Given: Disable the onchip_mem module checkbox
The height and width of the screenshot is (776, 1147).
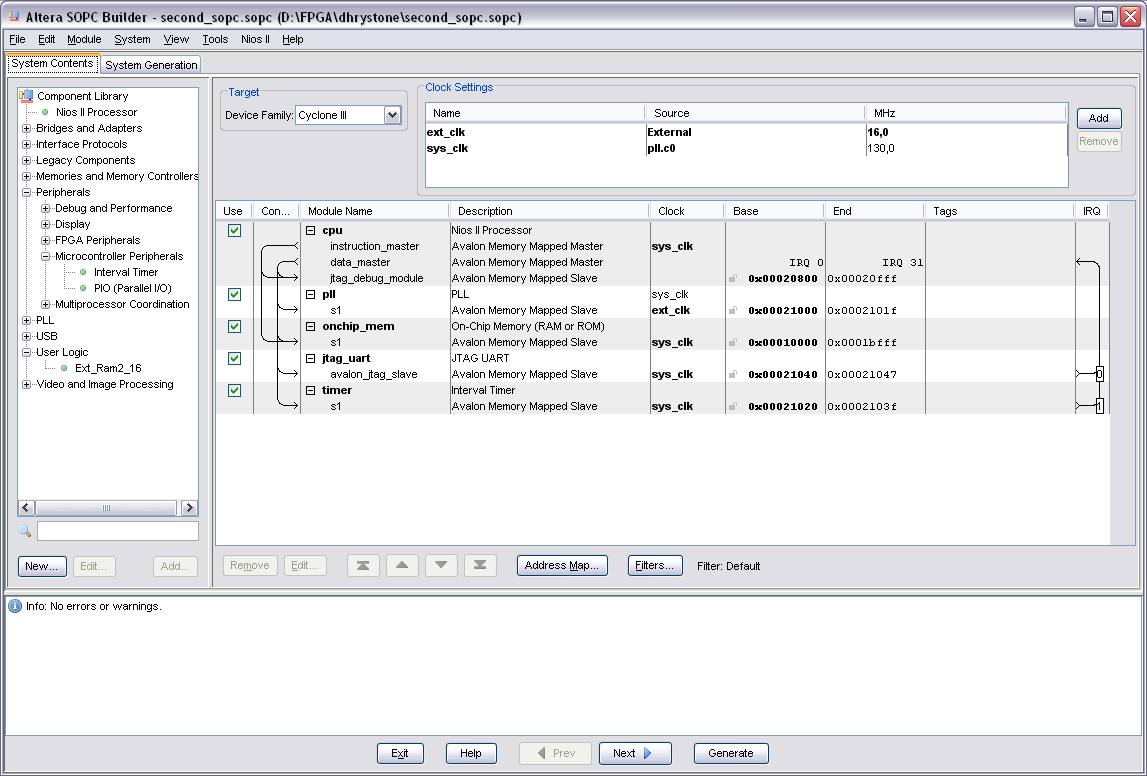Looking at the screenshot, I should [x=234, y=327].
